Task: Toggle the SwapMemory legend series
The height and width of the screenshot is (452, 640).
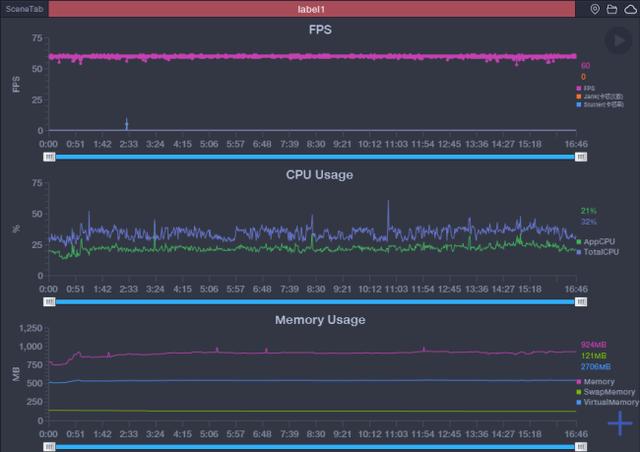Action: pyautogui.click(x=606, y=392)
